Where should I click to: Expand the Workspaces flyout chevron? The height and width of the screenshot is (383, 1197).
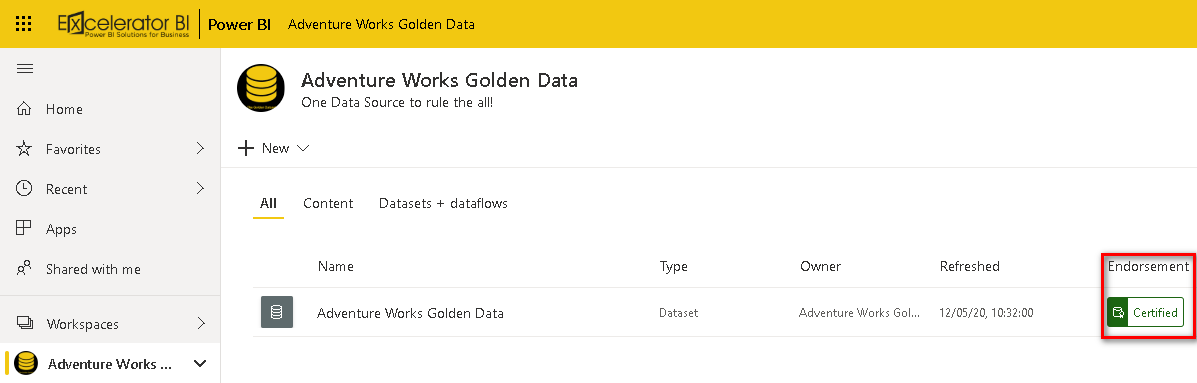pos(200,323)
